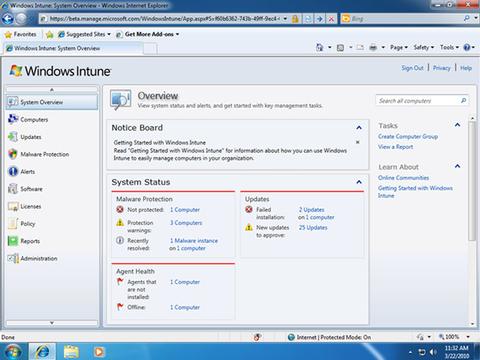Image resolution: width=480 pixels, height=360 pixels.
Task: Click Internet Explorer taskbar icon
Action: coord(42,351)
